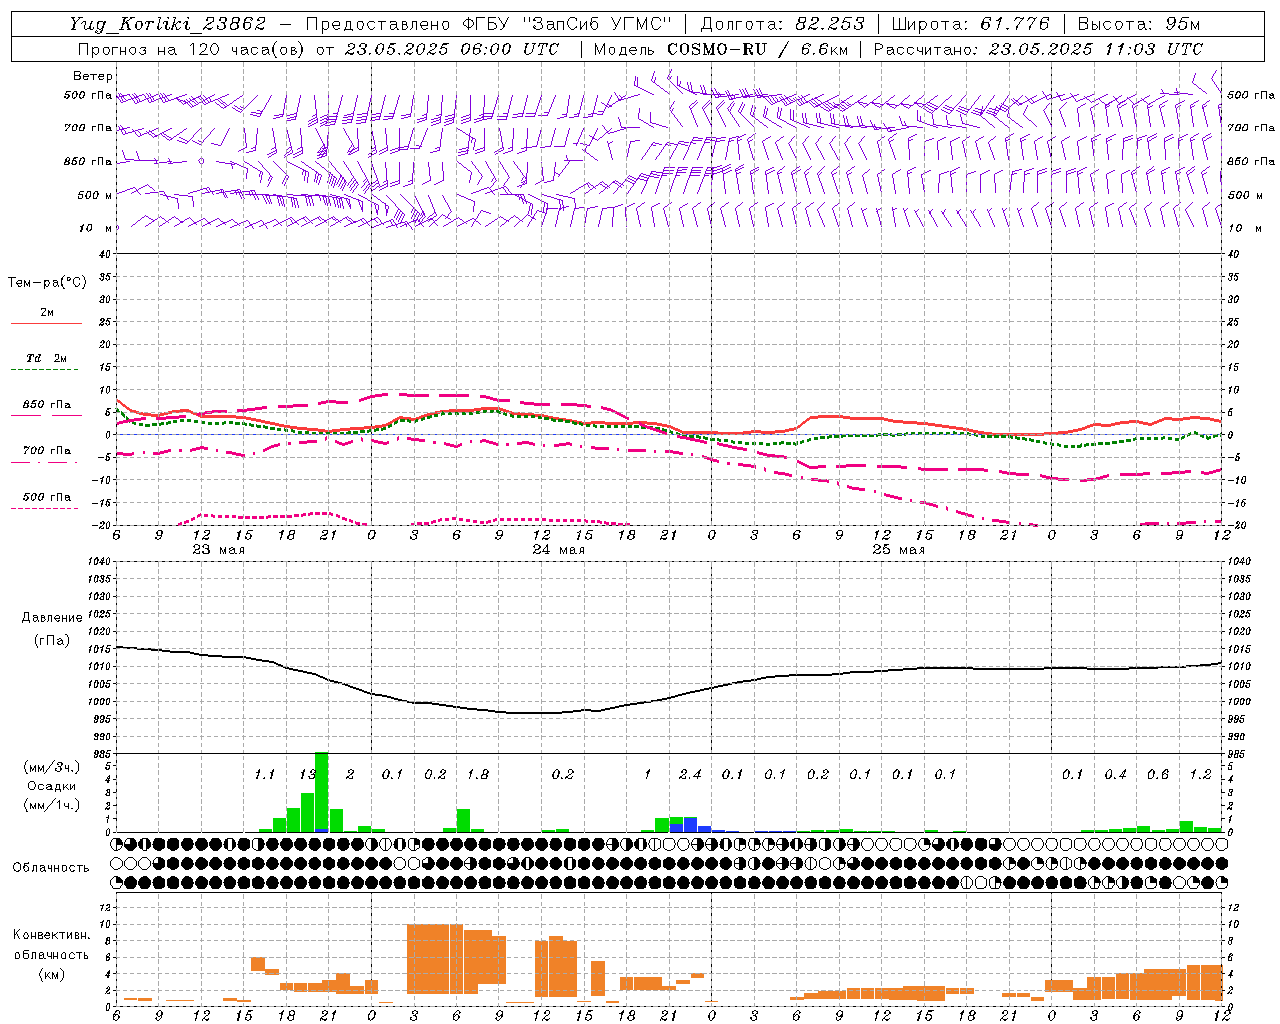Click the 'Облачность' cloud cover label
The image size is (1280, 1024).
51,868
